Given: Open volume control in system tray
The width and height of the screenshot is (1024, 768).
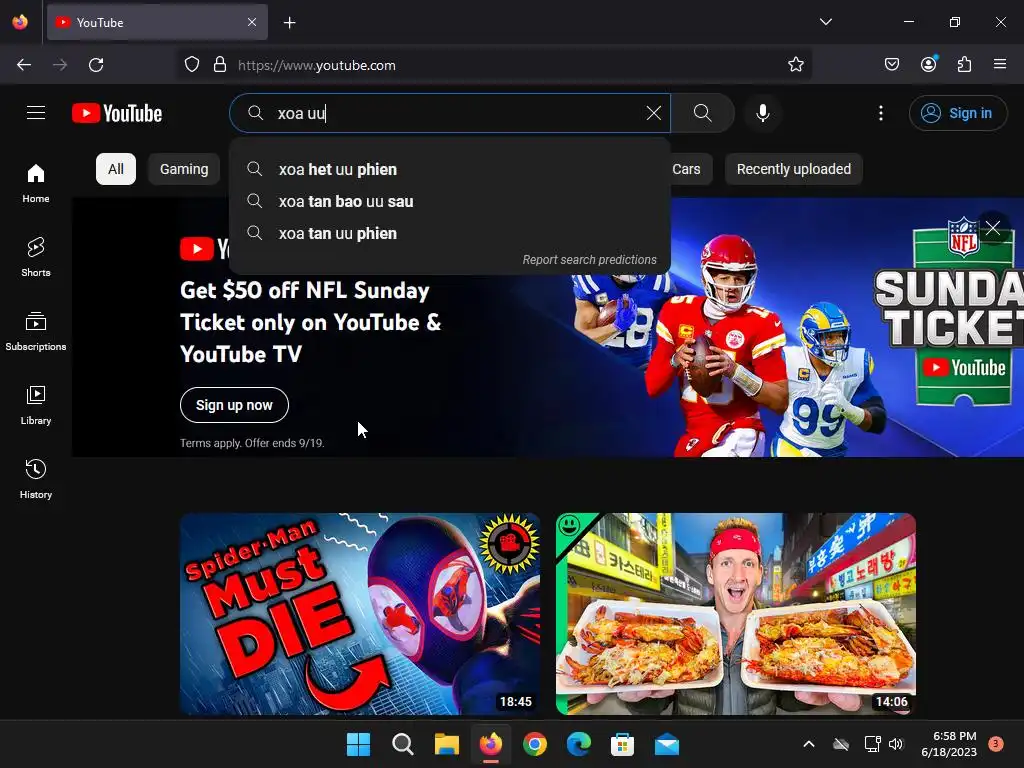Looking at the screenshot, I should click(896, 744).
